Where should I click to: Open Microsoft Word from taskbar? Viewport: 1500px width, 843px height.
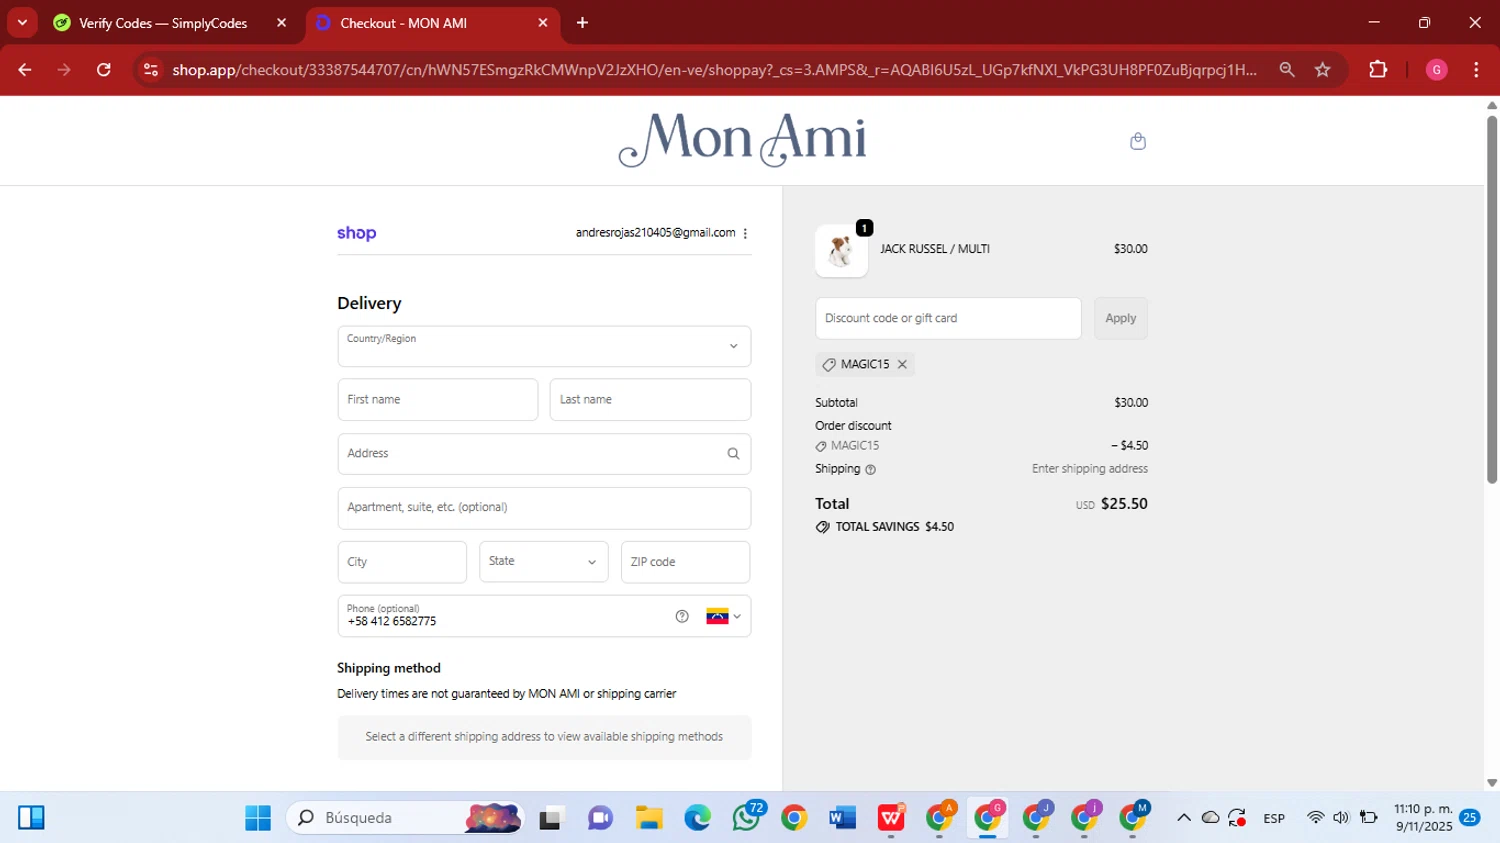pos(842,818)
